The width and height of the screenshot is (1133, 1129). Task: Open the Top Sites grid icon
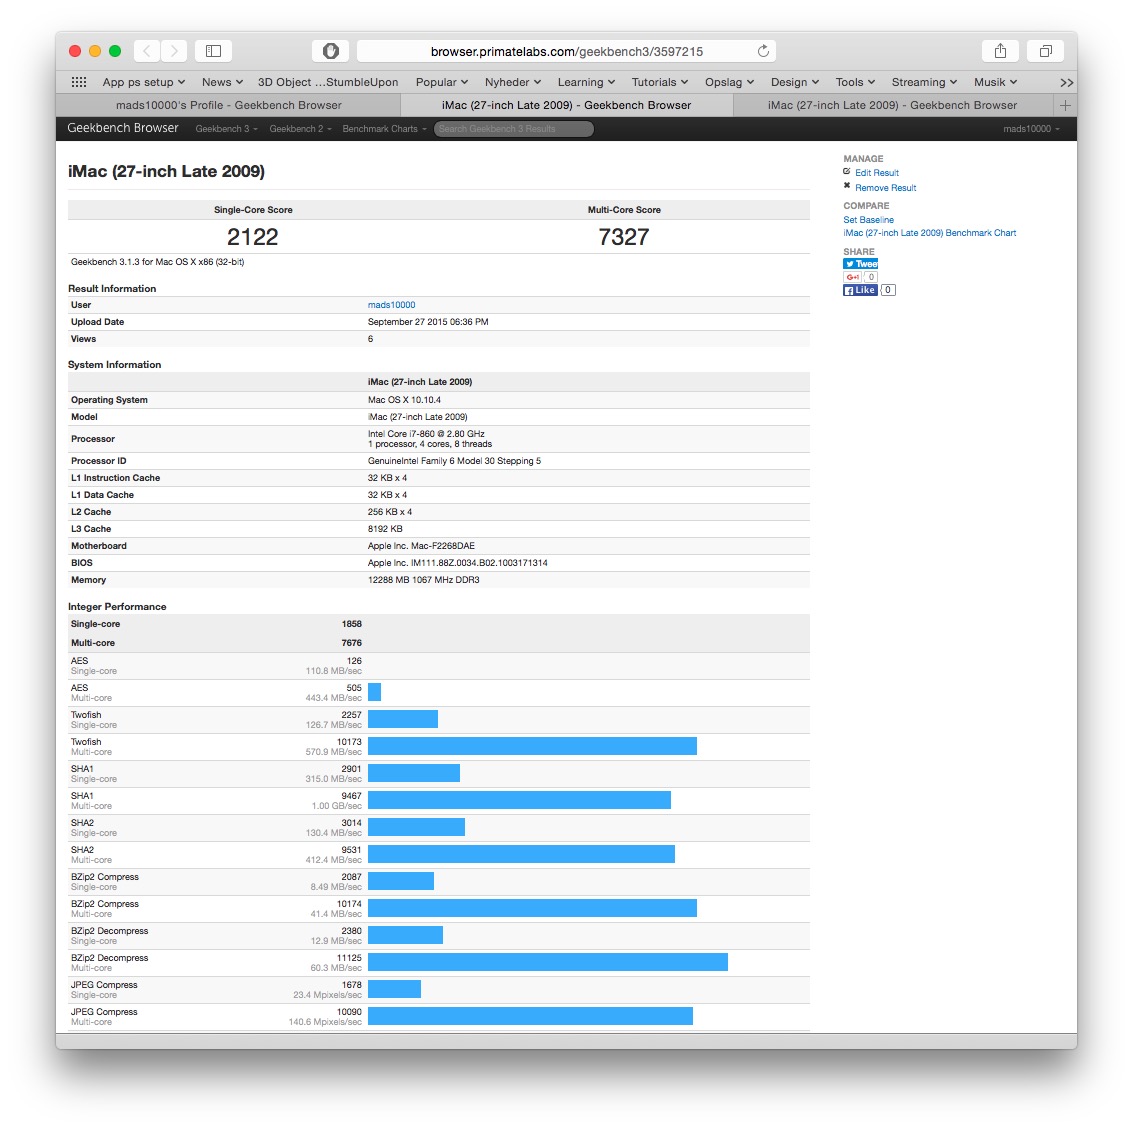[x=79, y=82]
